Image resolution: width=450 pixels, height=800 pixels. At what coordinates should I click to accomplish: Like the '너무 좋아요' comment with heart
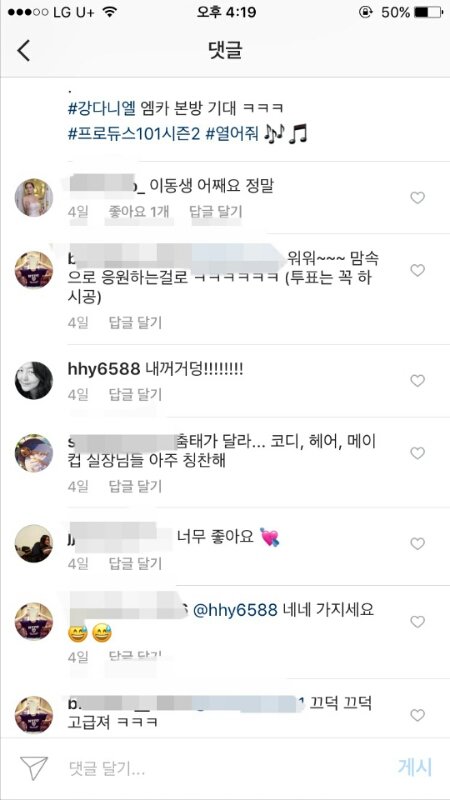[x=417, y=544]
